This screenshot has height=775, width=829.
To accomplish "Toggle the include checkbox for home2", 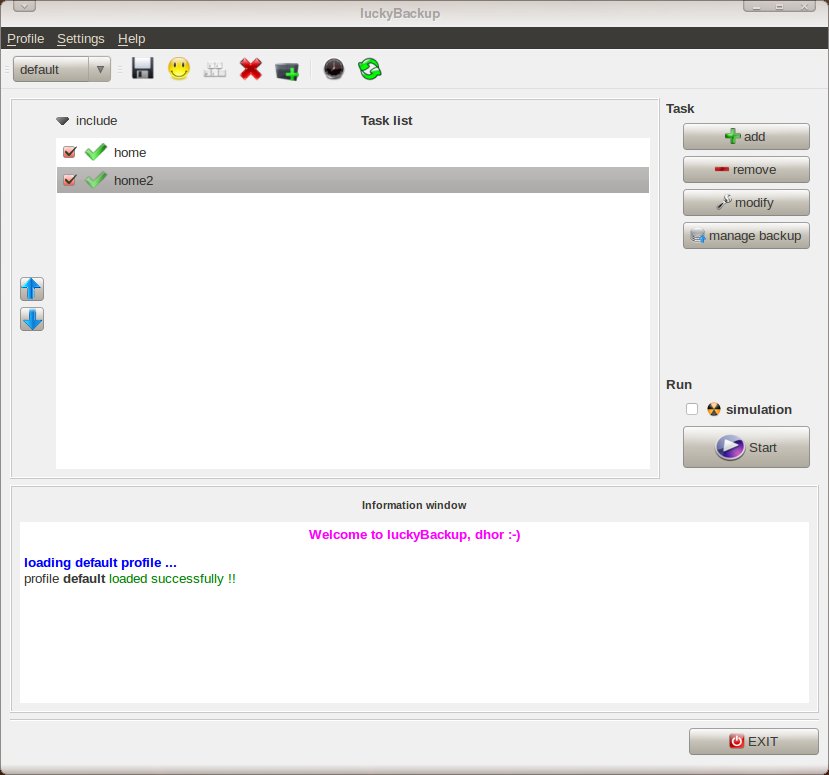I will (x=69, y=180).
